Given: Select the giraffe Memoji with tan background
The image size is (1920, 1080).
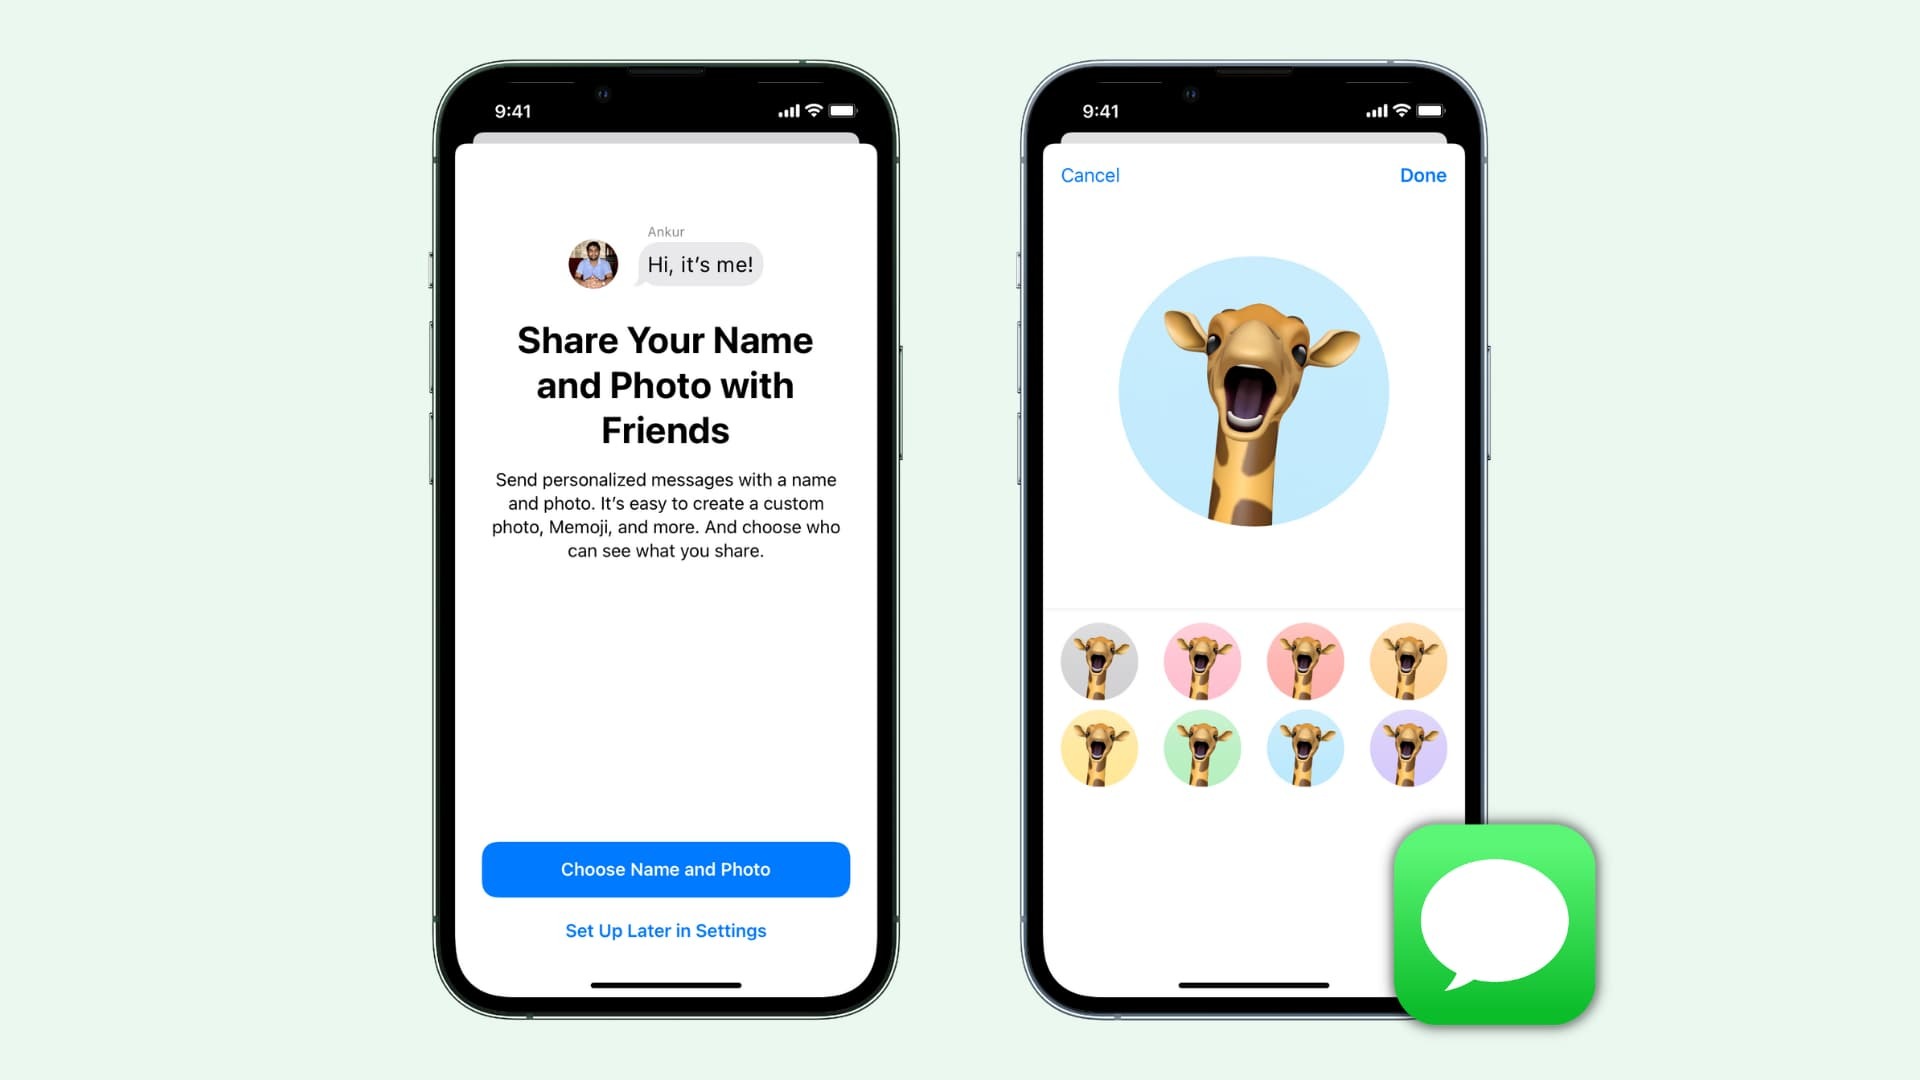Looking at the screenshot, I should click(1408, 662).
